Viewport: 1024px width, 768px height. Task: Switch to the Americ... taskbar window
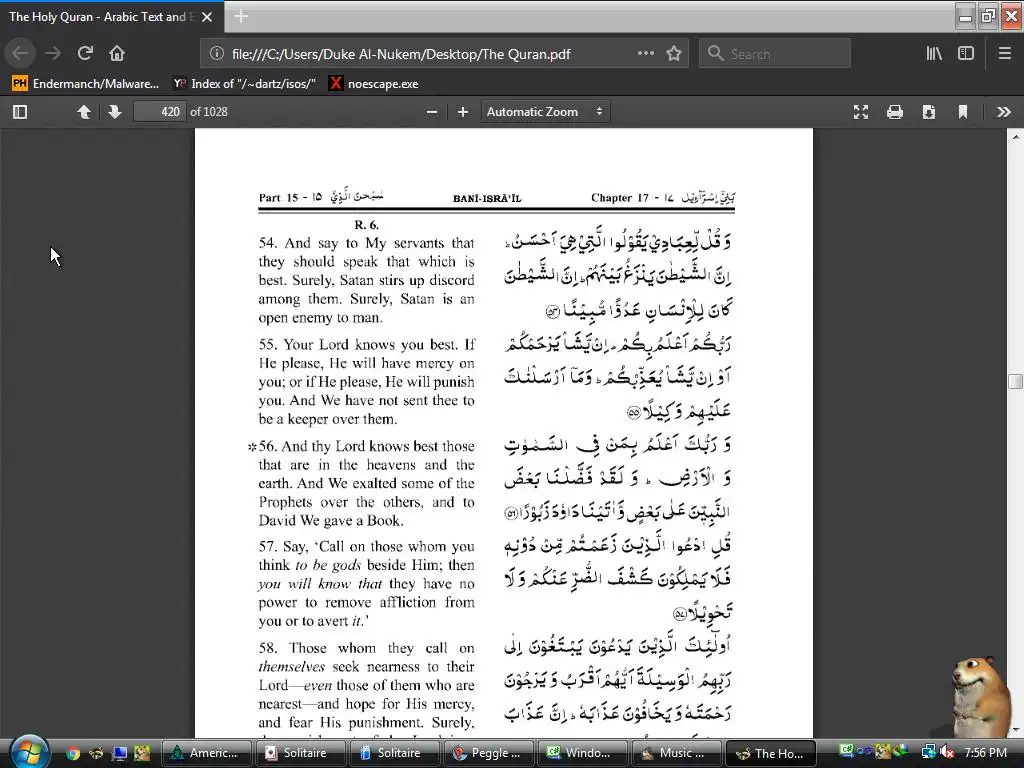click(x=207, y=753)
